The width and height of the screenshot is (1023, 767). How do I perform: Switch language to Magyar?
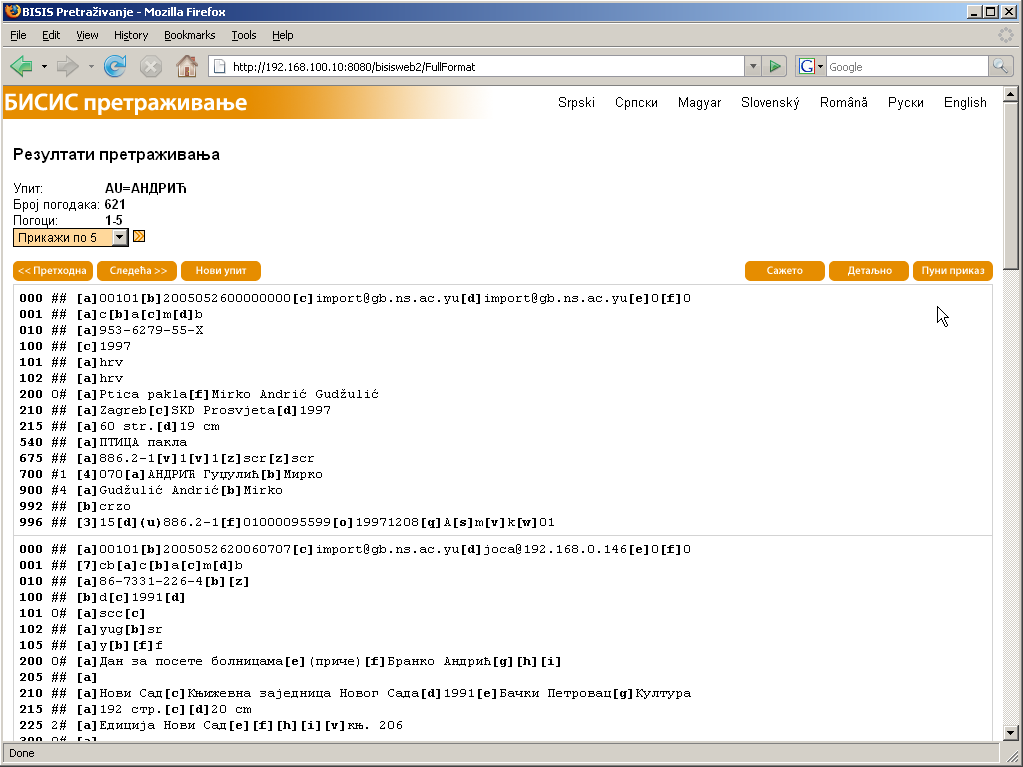click(699, 102)
